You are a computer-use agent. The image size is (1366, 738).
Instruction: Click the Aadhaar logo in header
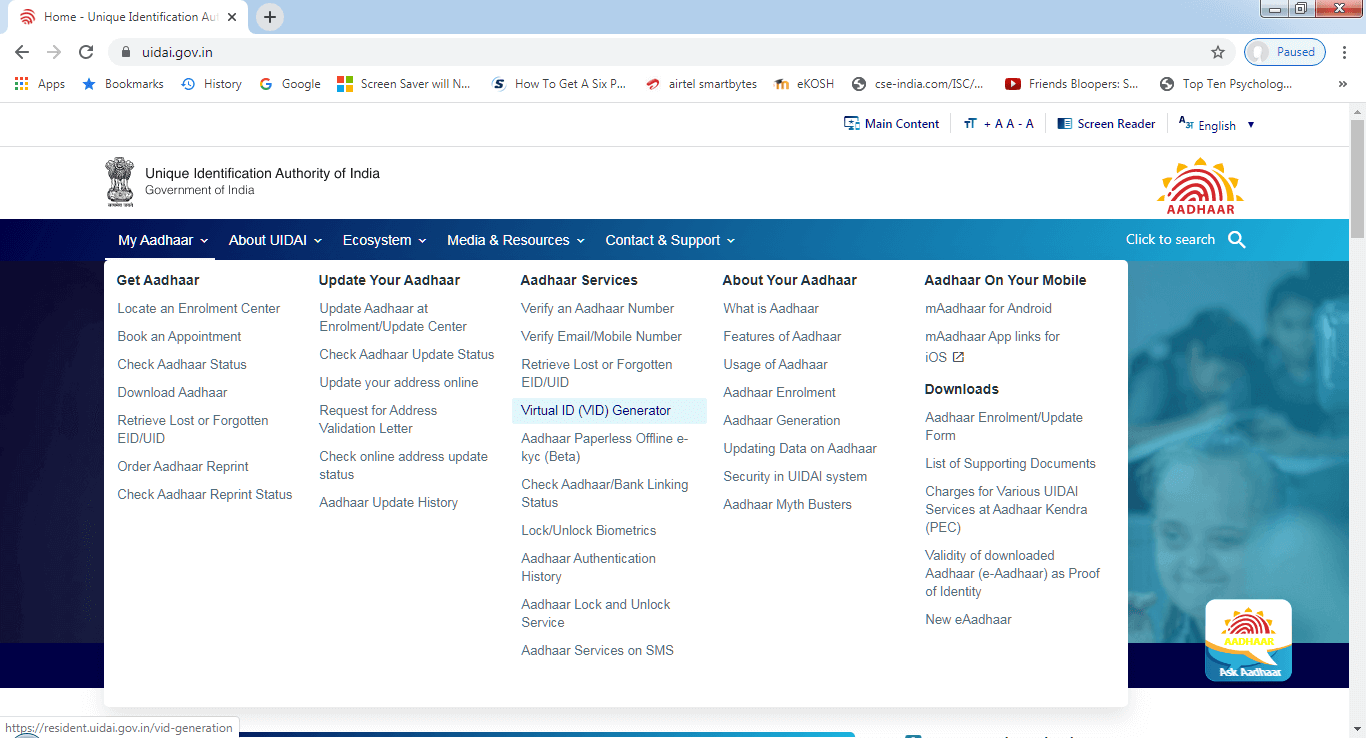(x=1200, y=186)
